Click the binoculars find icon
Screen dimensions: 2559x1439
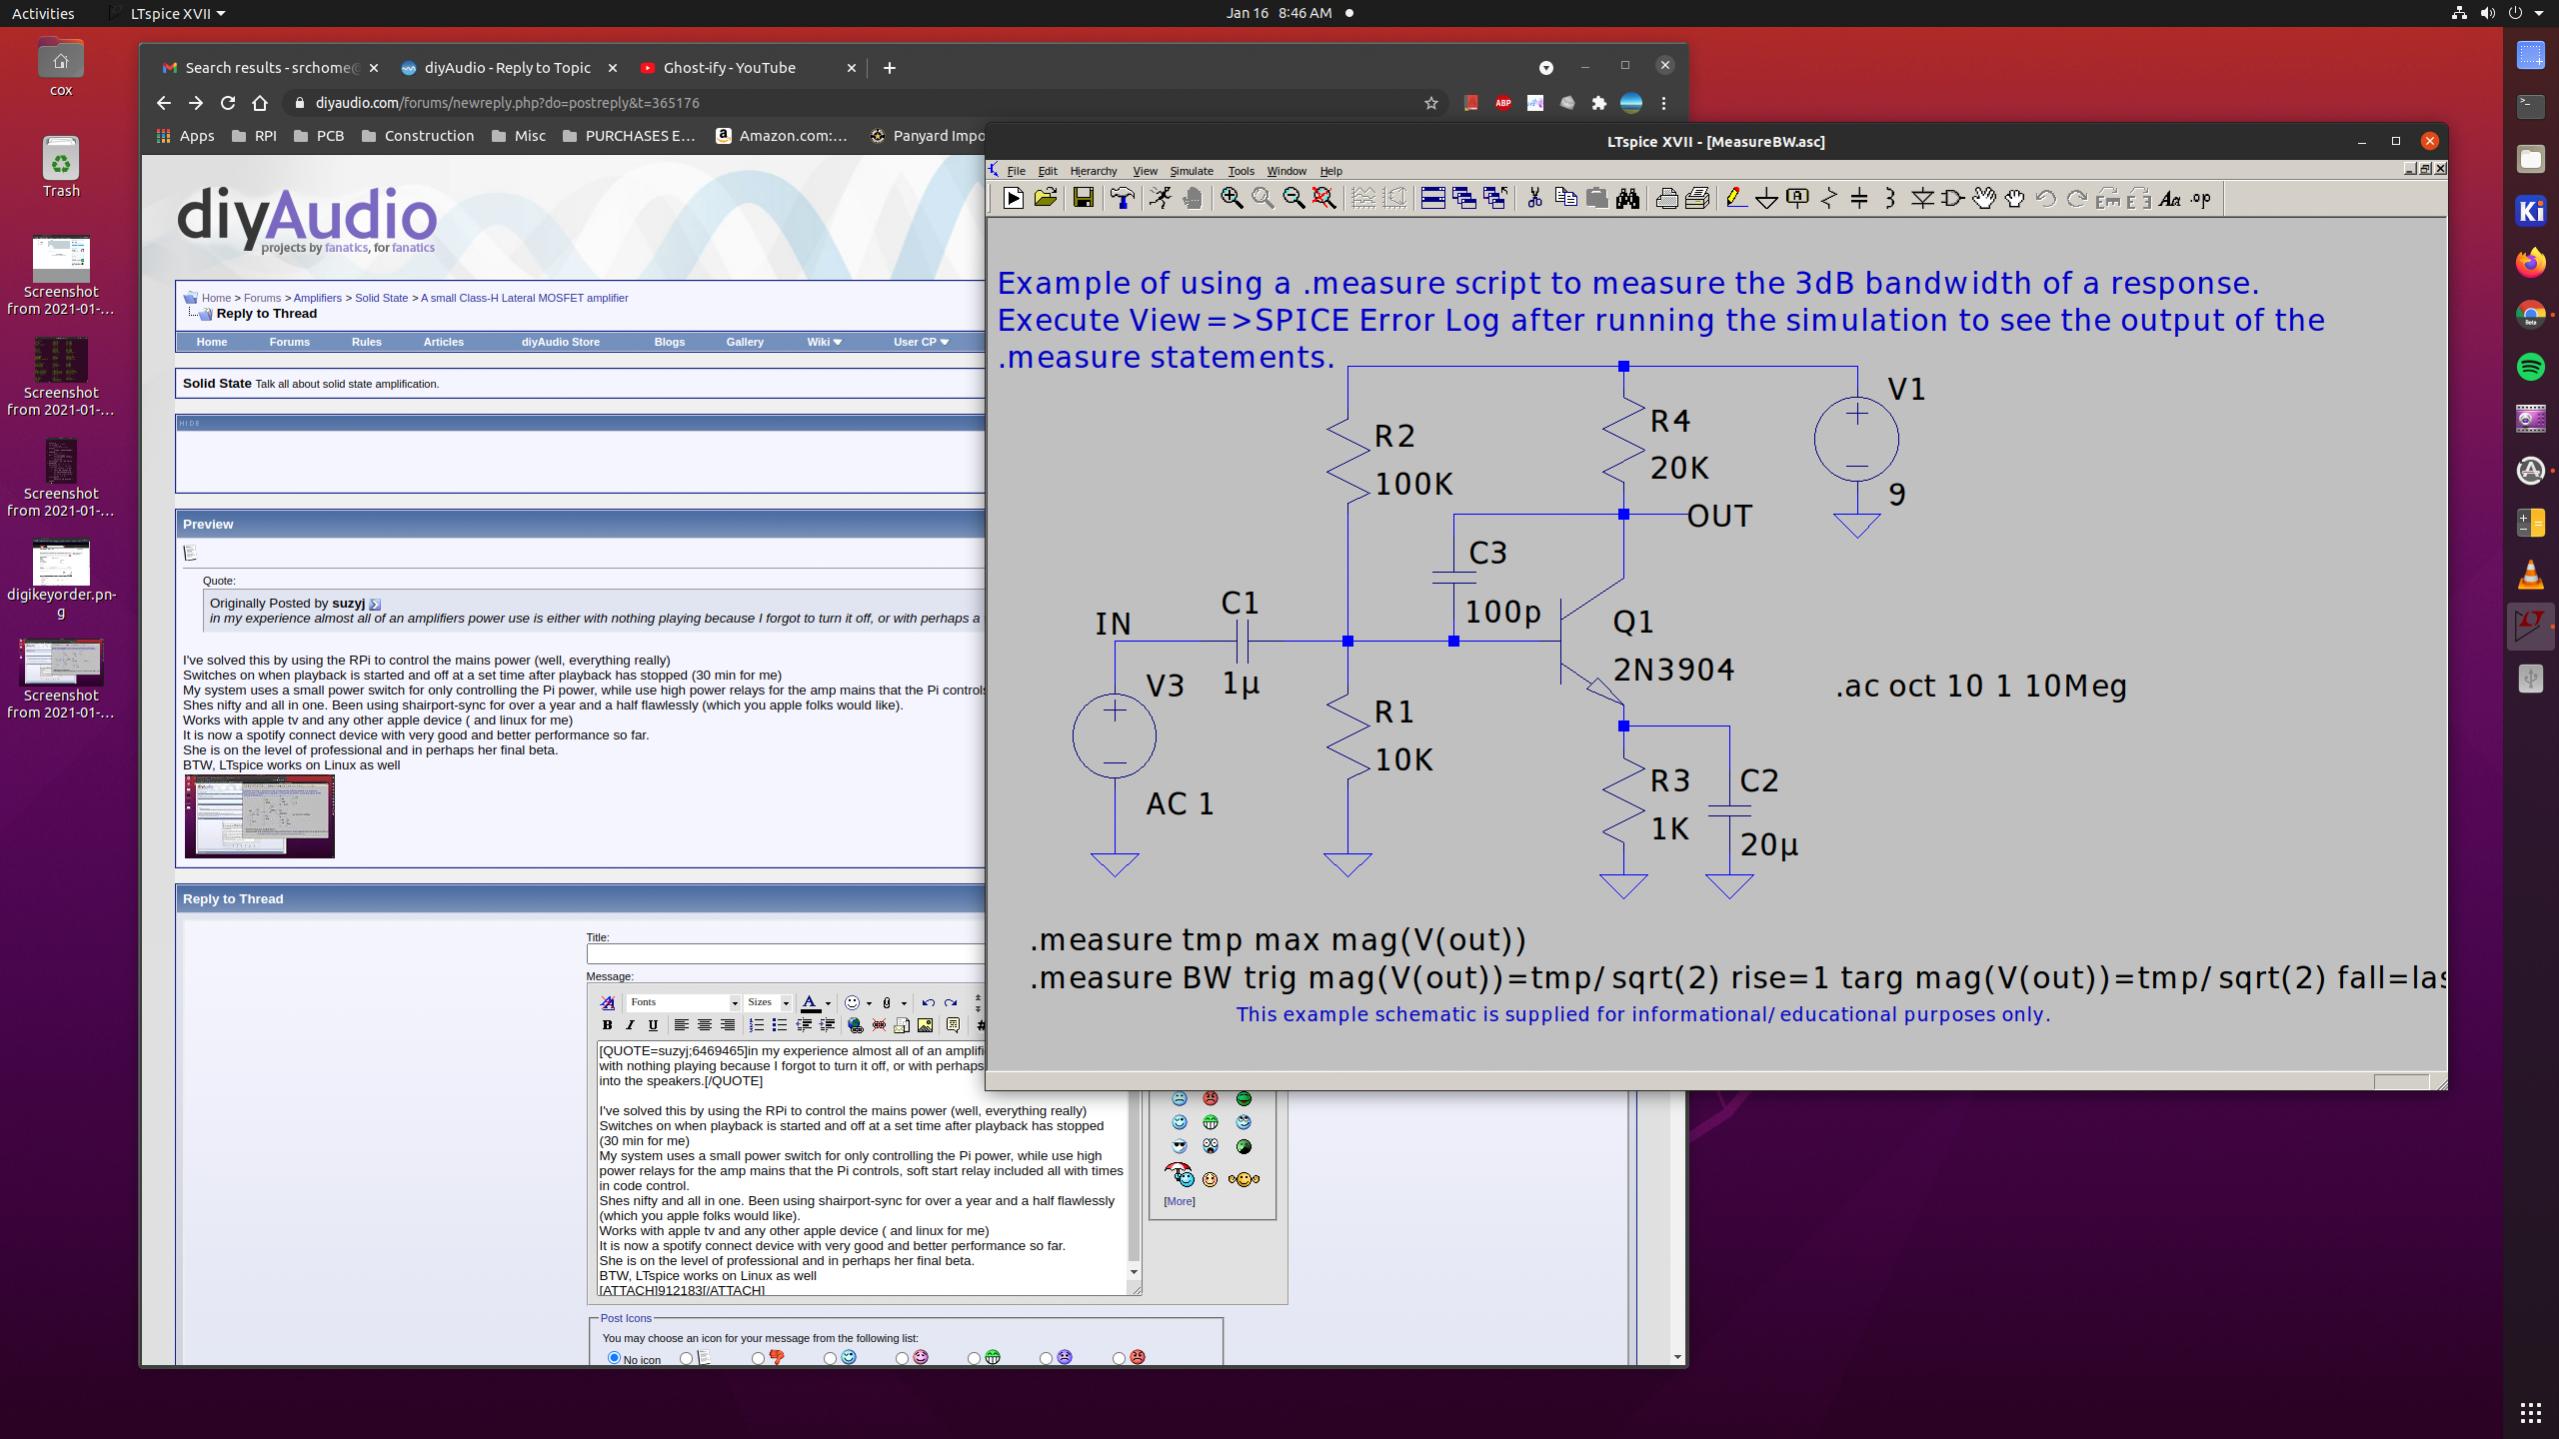[1628, 198]
